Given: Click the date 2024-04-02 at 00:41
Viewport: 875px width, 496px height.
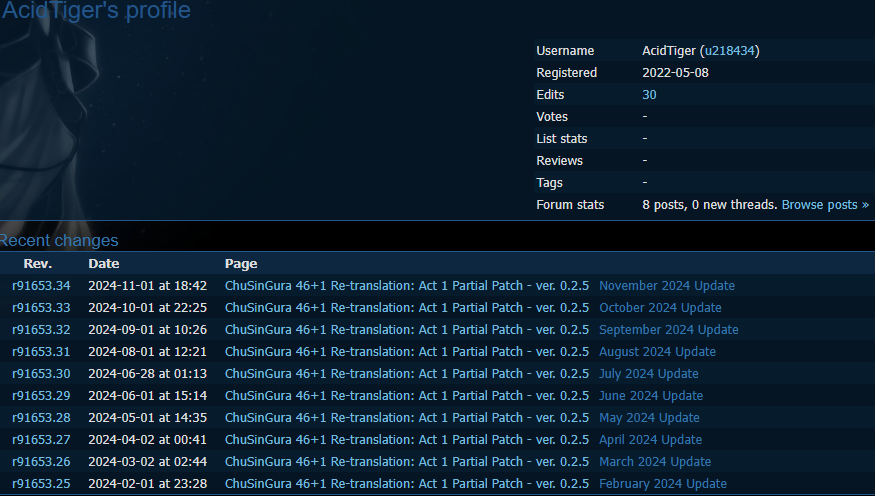Looking at the screenshot, I should 147,440.
